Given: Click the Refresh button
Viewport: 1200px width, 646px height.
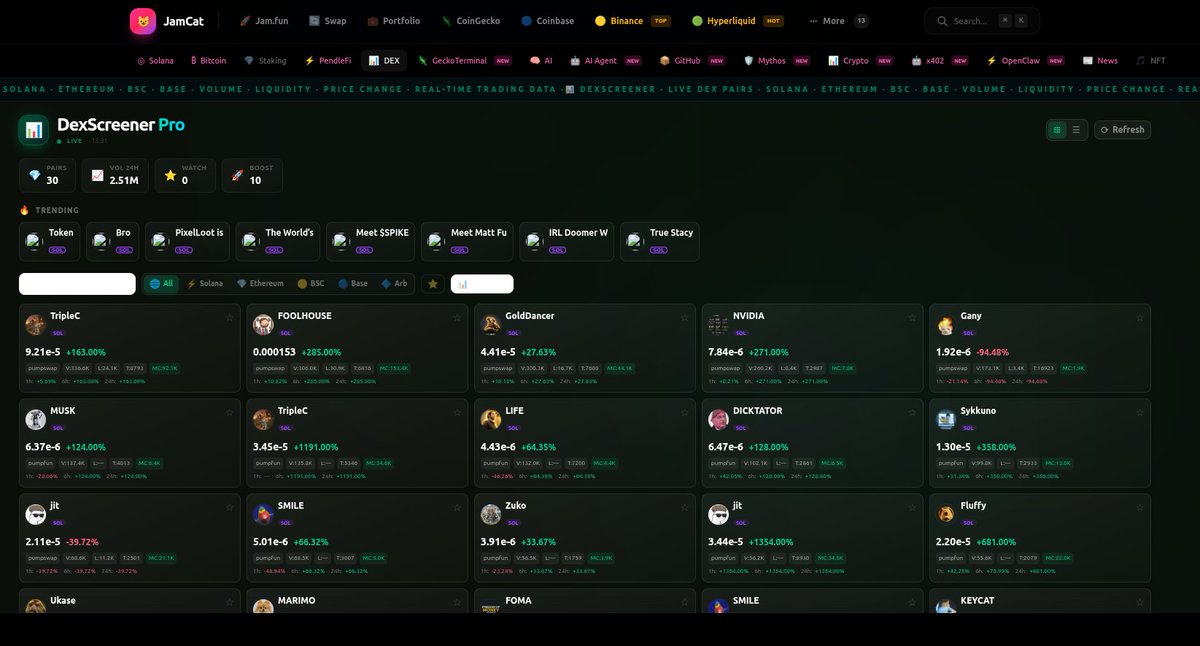Looking at the screenshot, I should coord(1122,130).
